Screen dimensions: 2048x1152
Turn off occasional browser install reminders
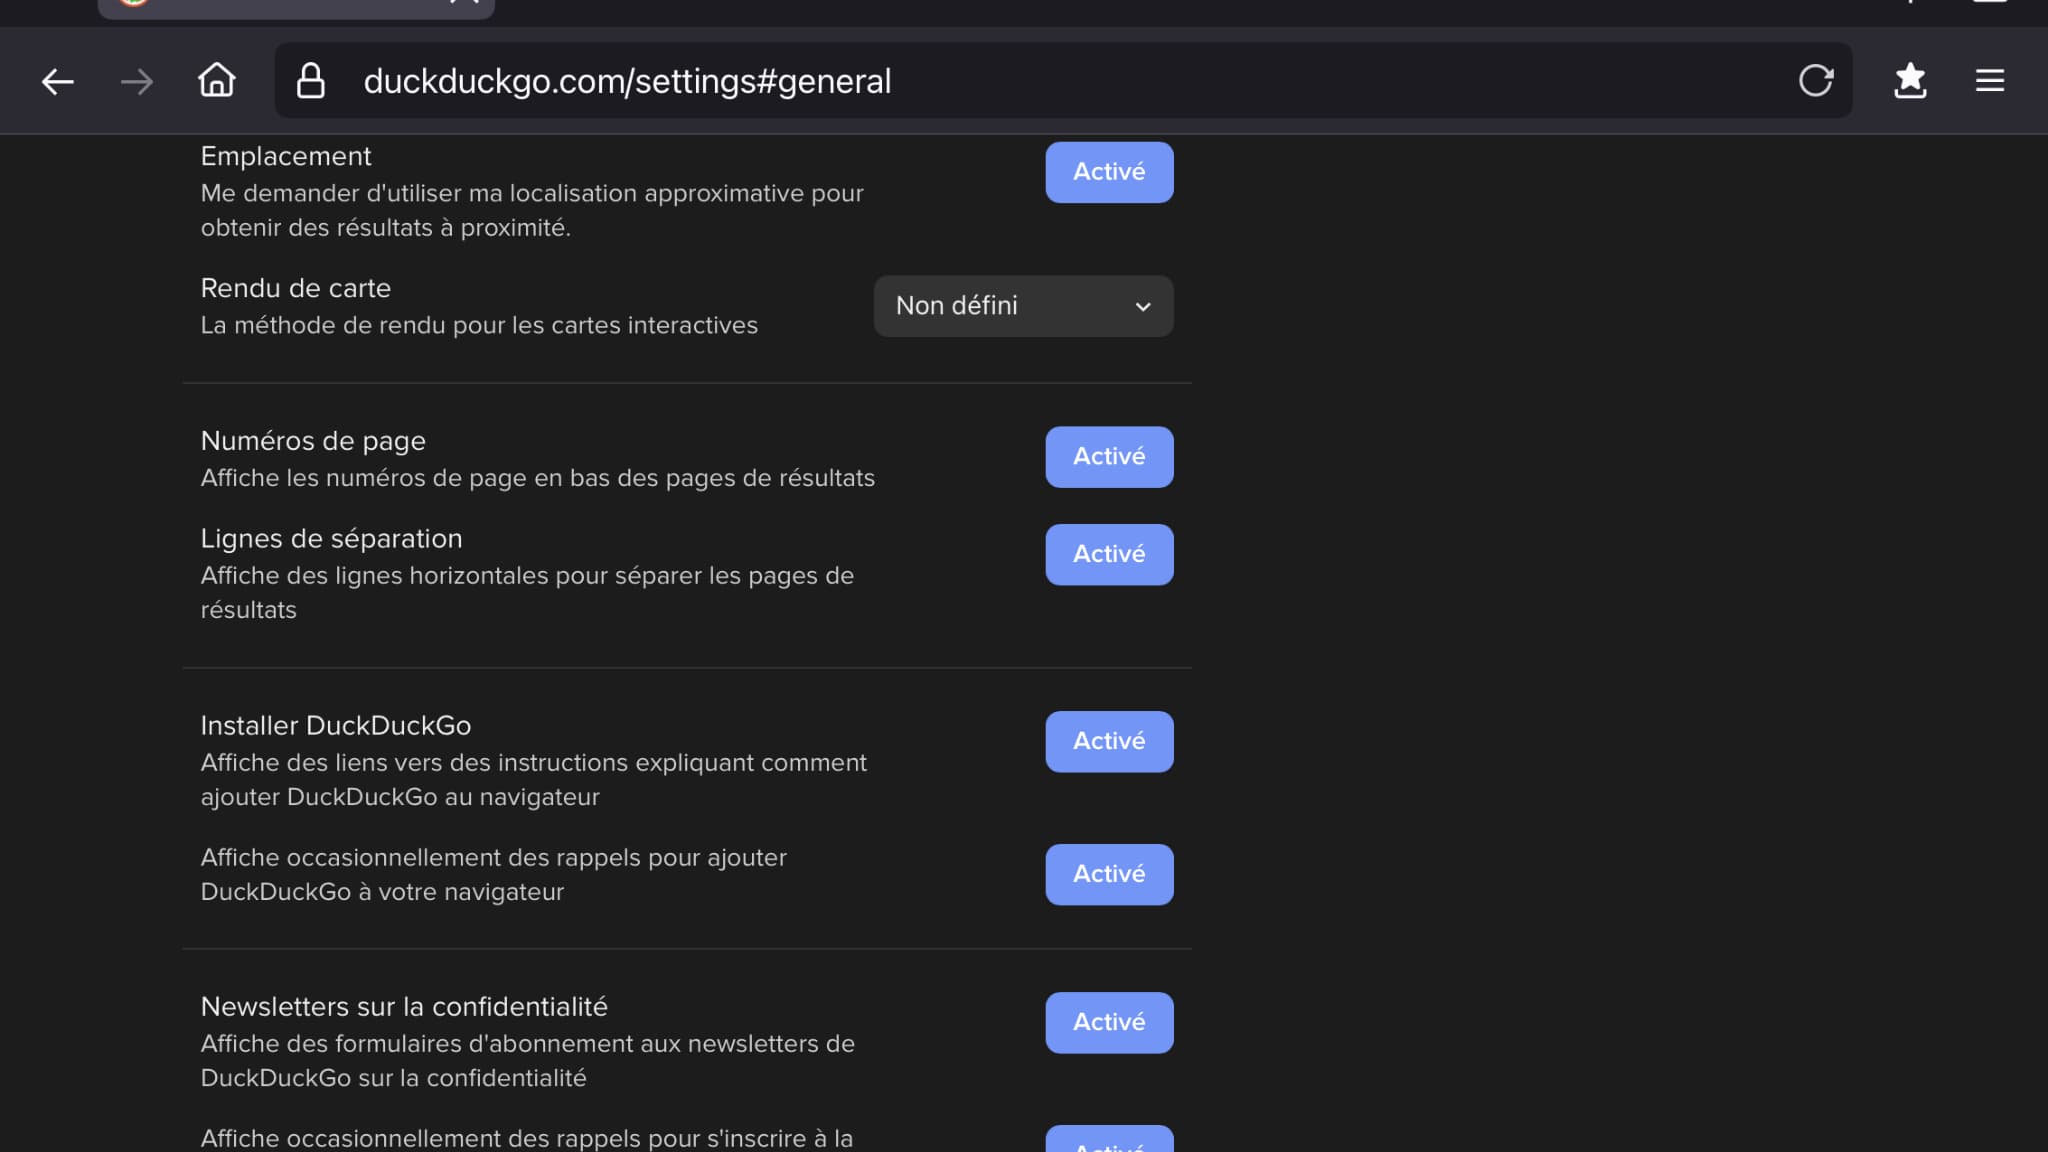click(1109, 874)
